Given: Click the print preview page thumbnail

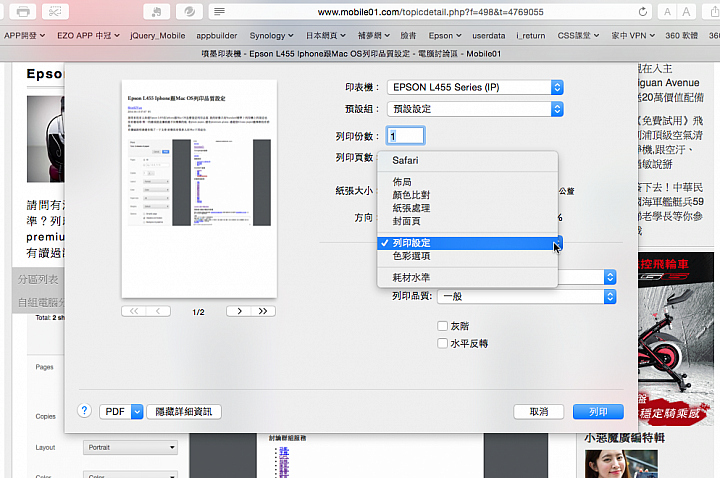Looking at the screenshot, I should [199, 189].
